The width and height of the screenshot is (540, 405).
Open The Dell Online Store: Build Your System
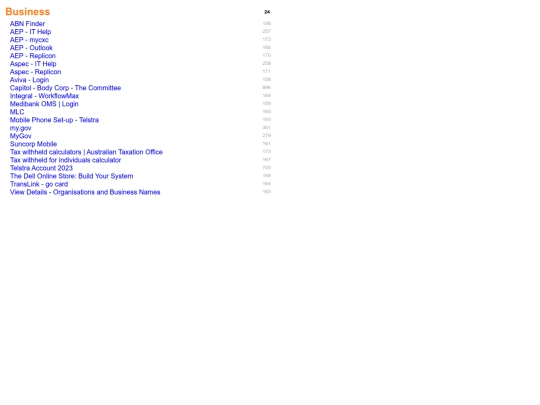72,176
